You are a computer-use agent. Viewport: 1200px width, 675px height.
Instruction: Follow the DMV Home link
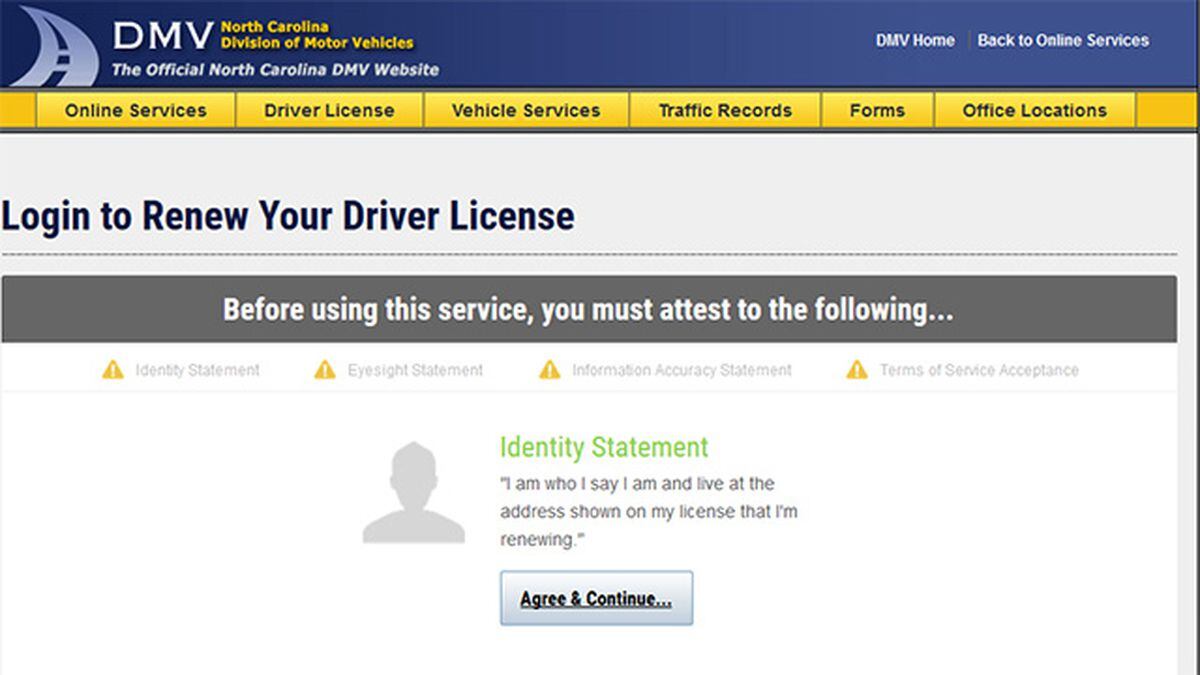915,41
